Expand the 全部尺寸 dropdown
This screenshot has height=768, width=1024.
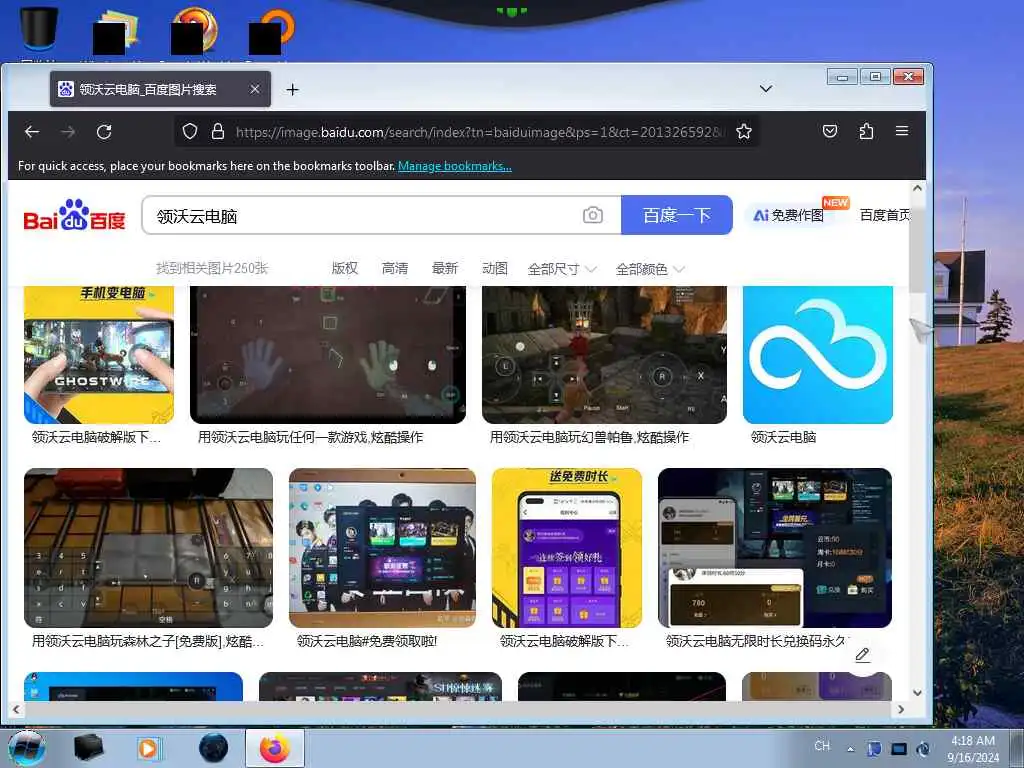562,269
